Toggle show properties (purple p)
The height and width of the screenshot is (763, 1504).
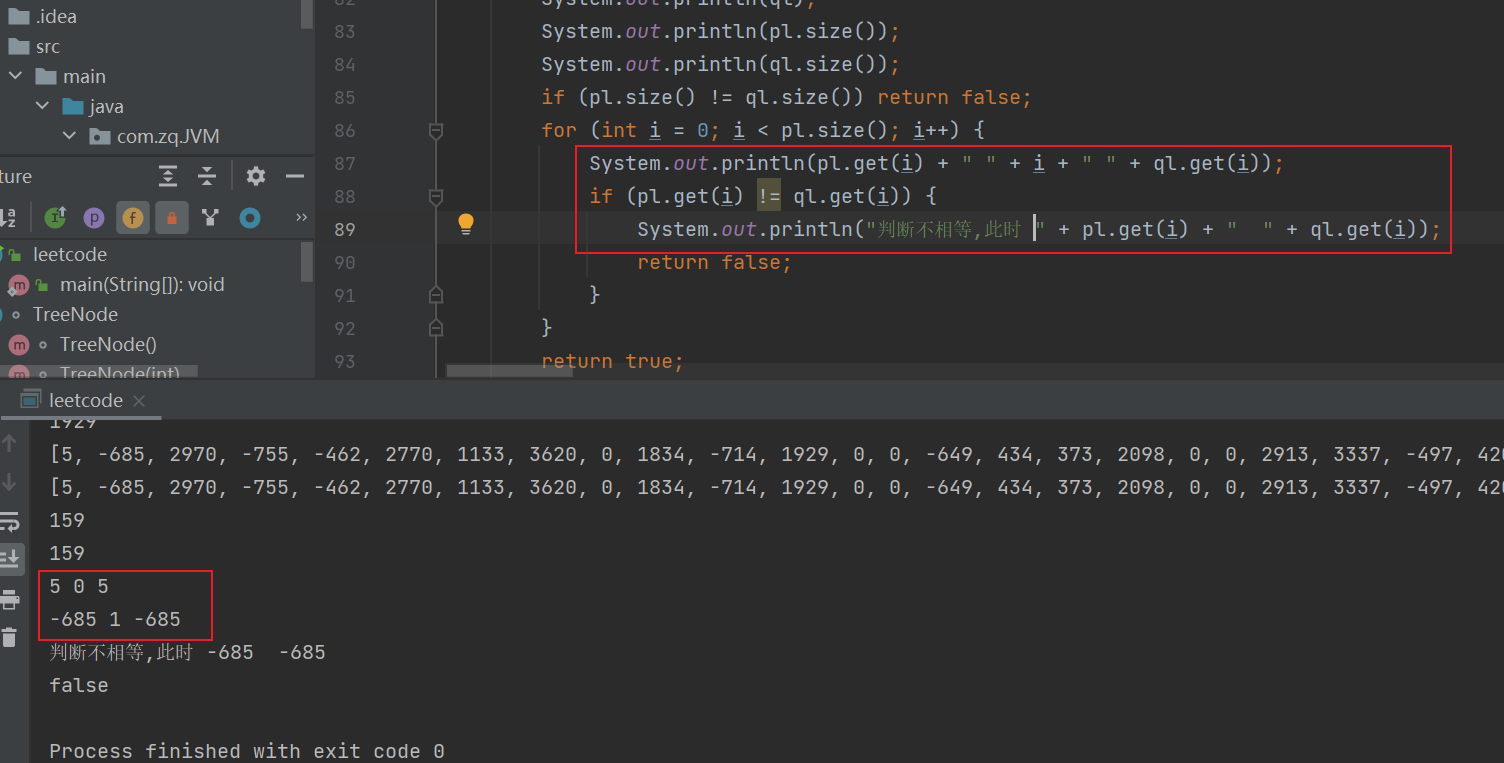point(94,217)
